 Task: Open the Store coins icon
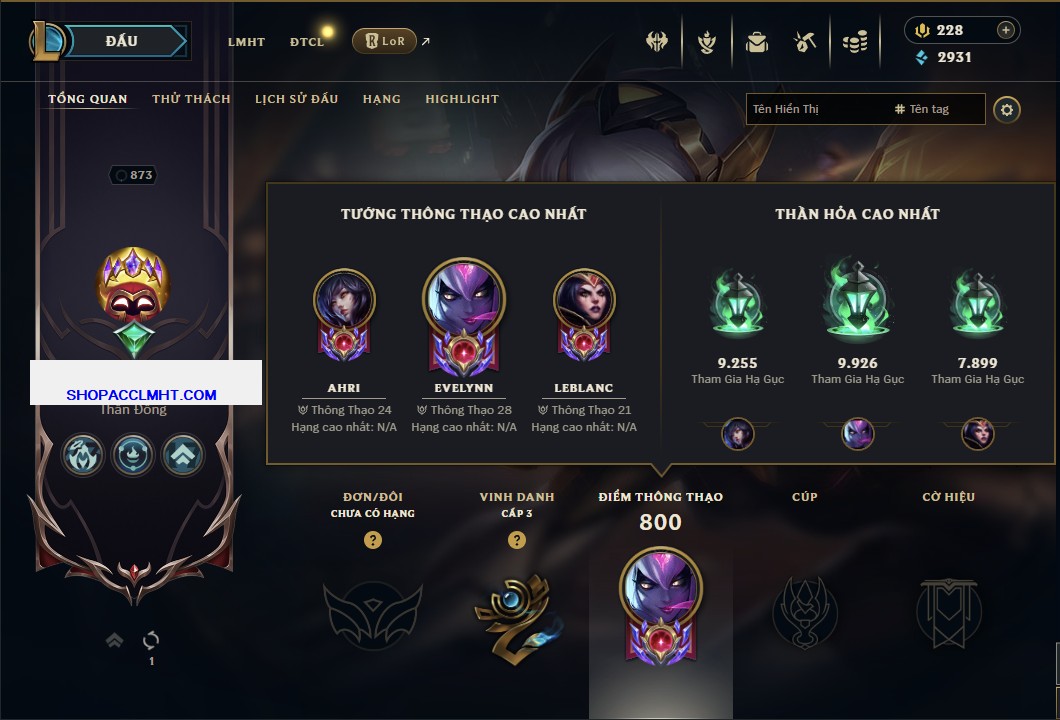(855, 42)
